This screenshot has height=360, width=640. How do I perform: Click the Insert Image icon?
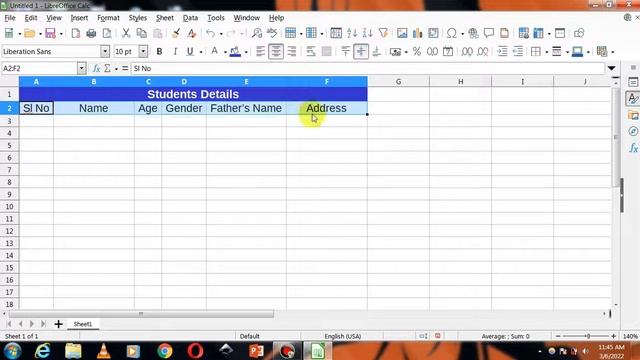point(402,33)
